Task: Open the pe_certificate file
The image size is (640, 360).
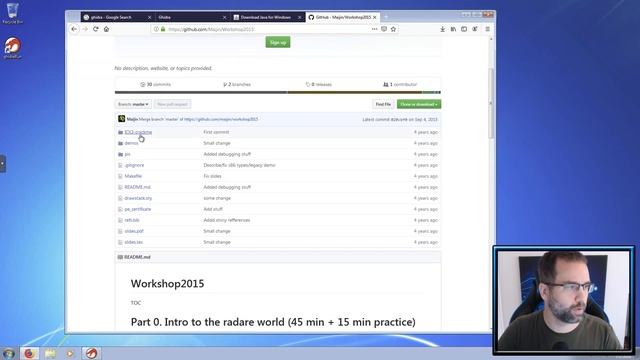Action: (138, 209)
